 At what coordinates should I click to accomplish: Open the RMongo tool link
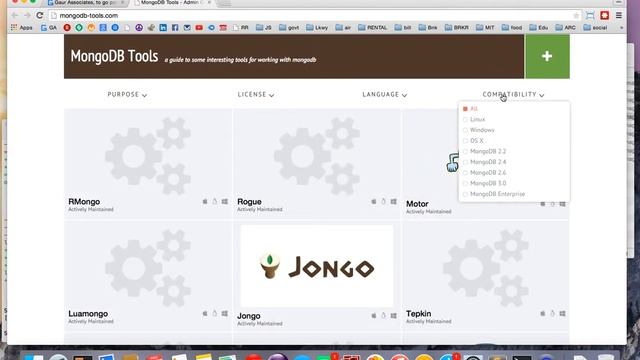(84, 202)
